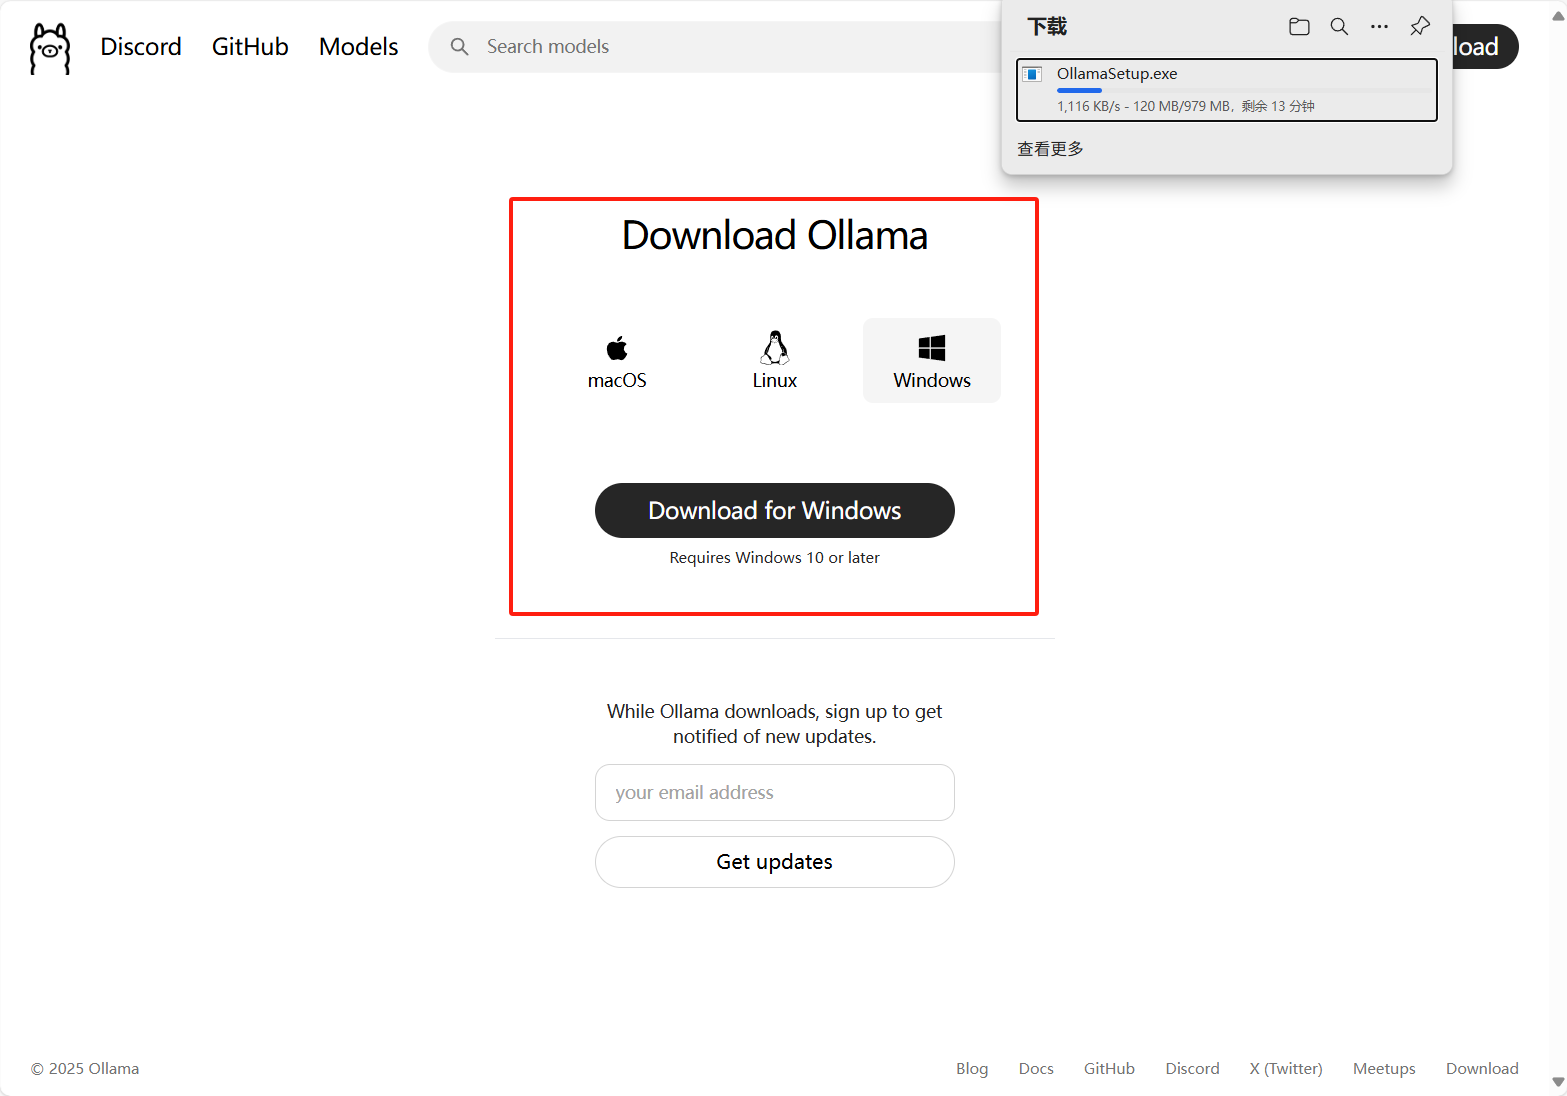The image size is (1567, 1096).
Task: Open the X (Twitter) footer link
Action: pyautogui.click(x=1286, y=1069)
